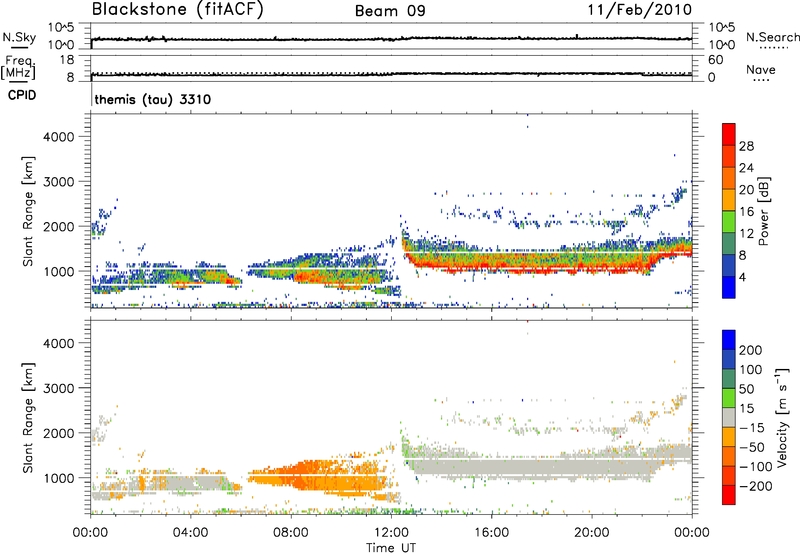
Task: Click the '24' power color bar label
Action: [746, 168]
